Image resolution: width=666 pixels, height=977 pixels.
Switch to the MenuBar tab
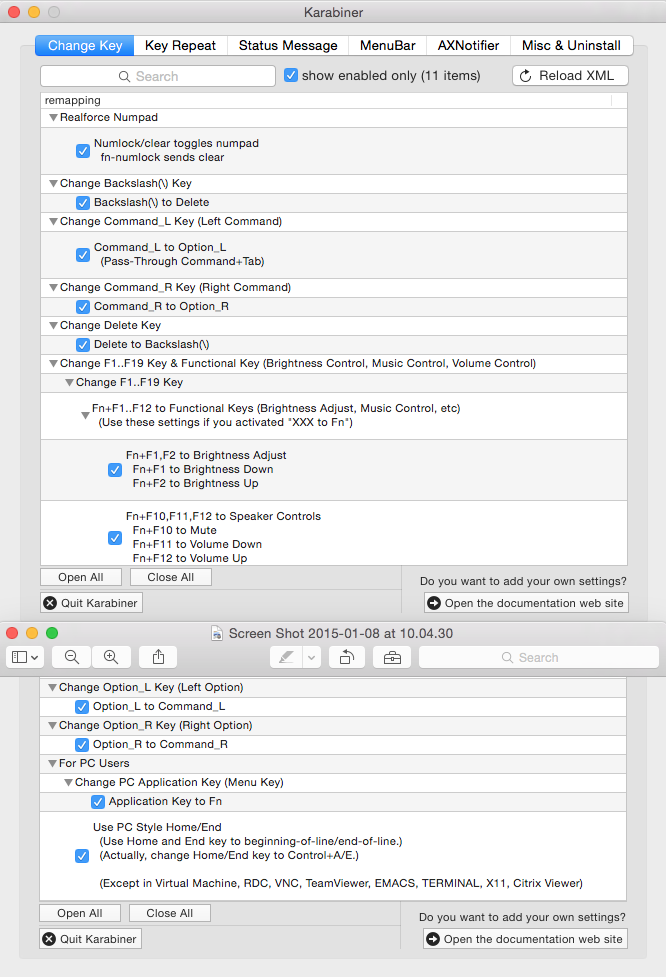(388, 45)
